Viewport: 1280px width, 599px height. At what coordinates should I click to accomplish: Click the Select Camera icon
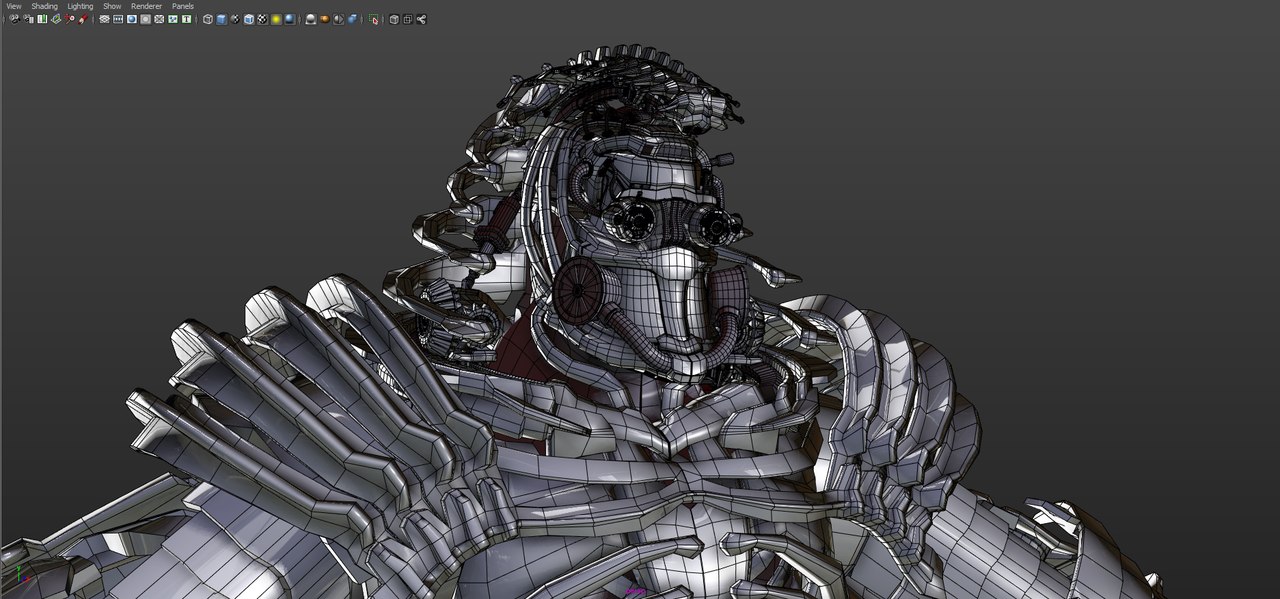pyautogui.click(x=15, y=19)
